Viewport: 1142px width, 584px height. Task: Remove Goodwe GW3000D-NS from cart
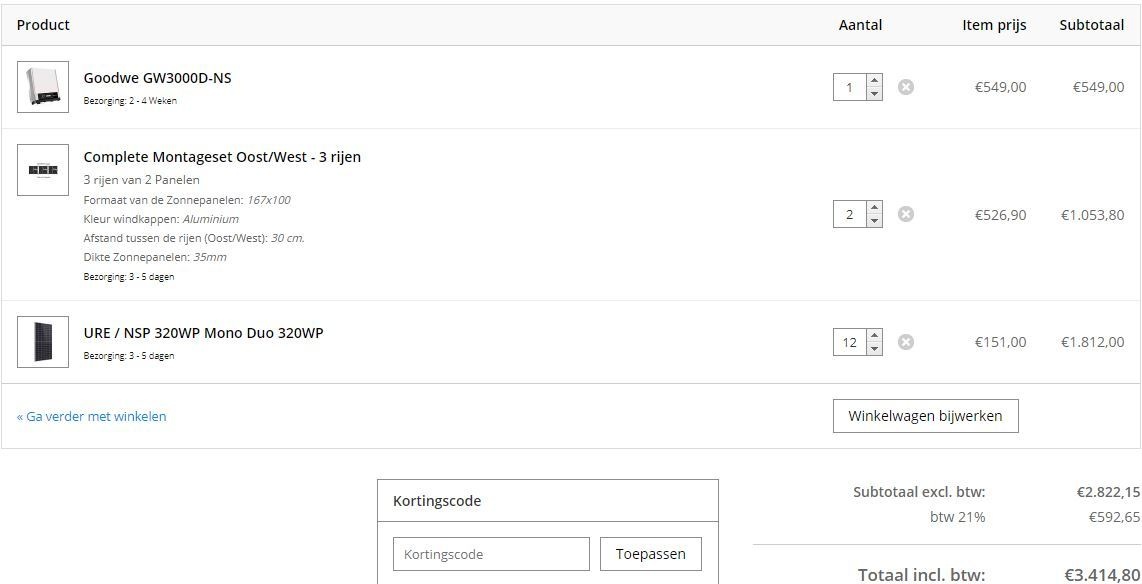pyautogui.click(x=906, y=87)
